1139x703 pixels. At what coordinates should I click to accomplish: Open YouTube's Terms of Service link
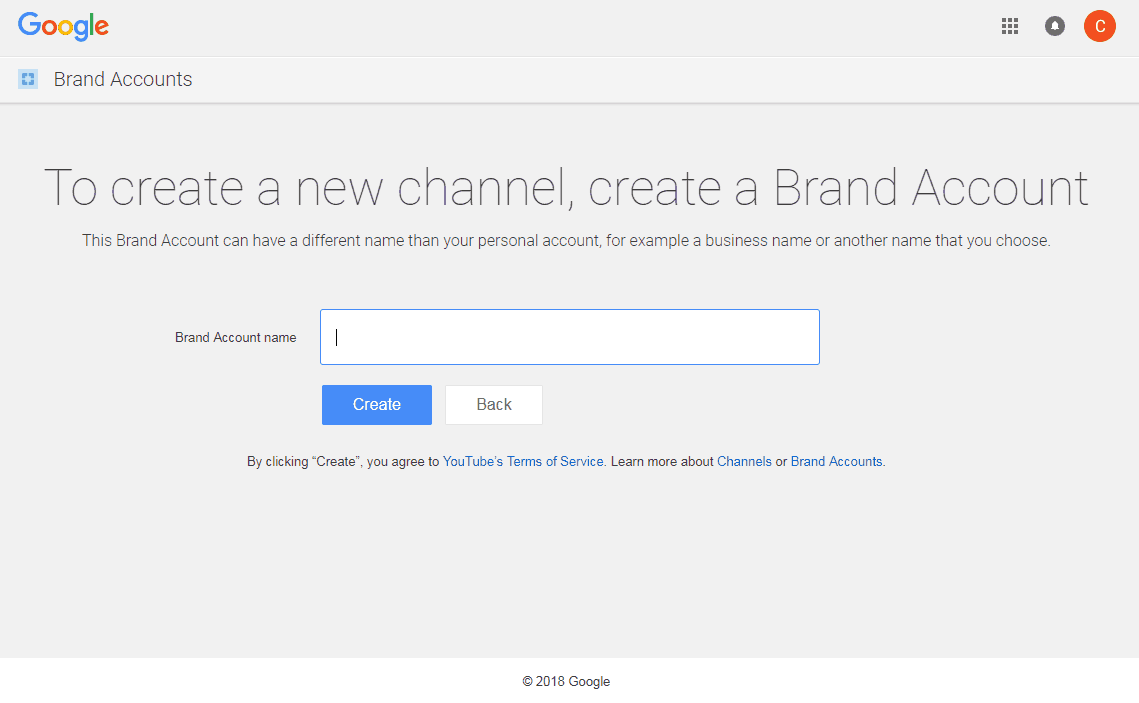click(523, 461)
